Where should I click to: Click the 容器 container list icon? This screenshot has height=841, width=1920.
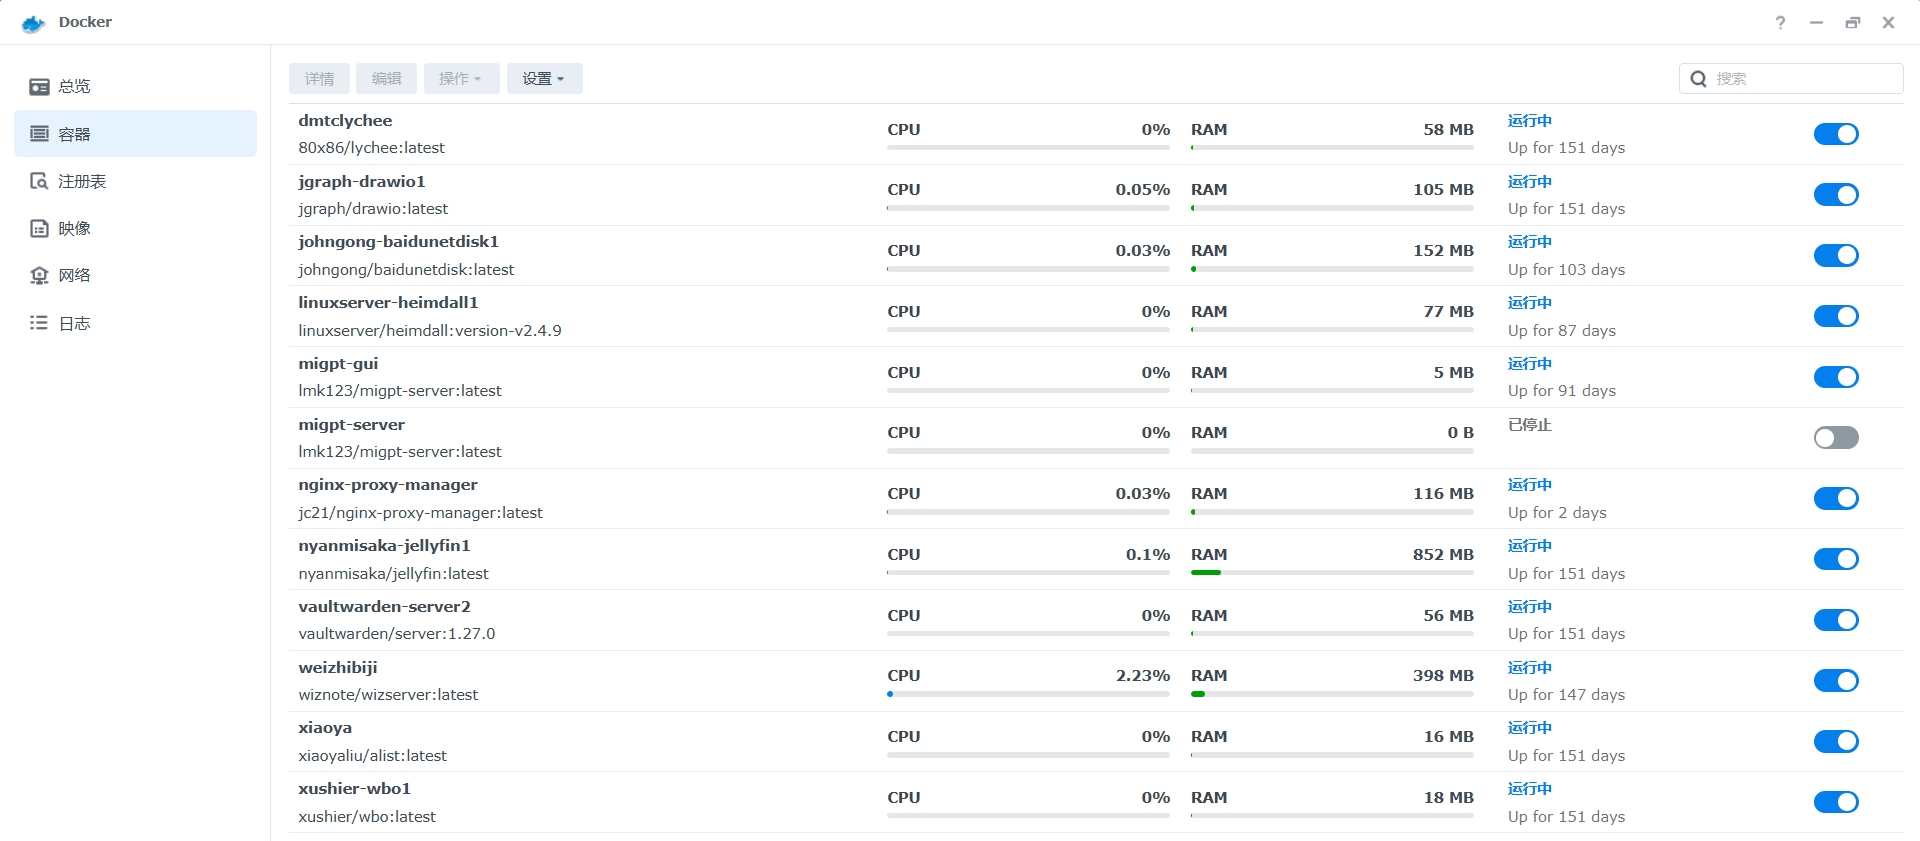[x=39, y=134]
